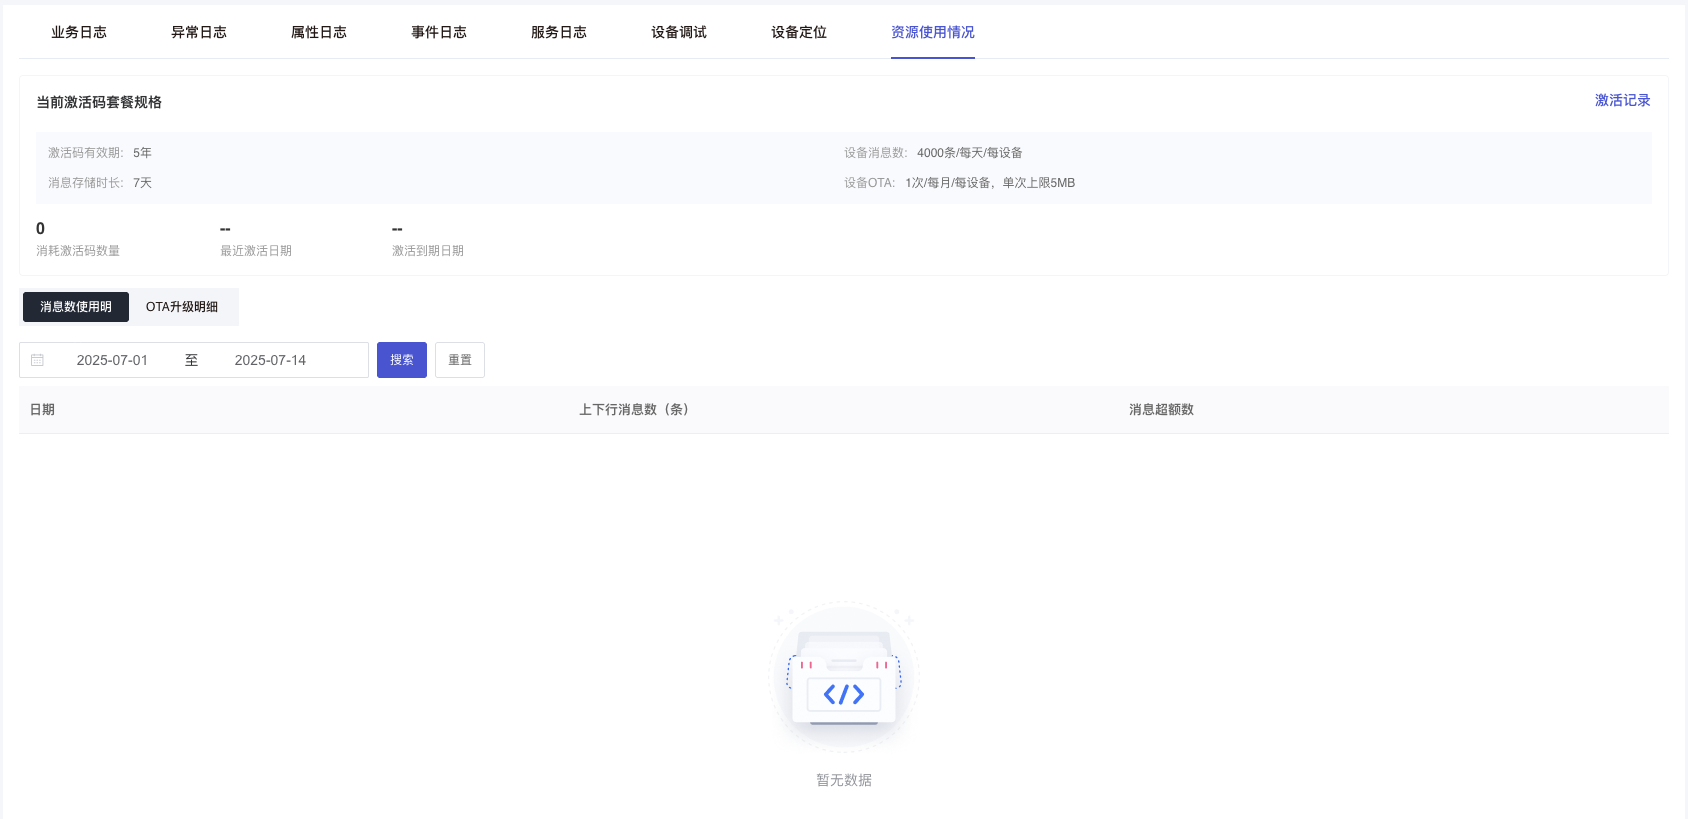Go to the 属性日志 tab

(319, 32)
